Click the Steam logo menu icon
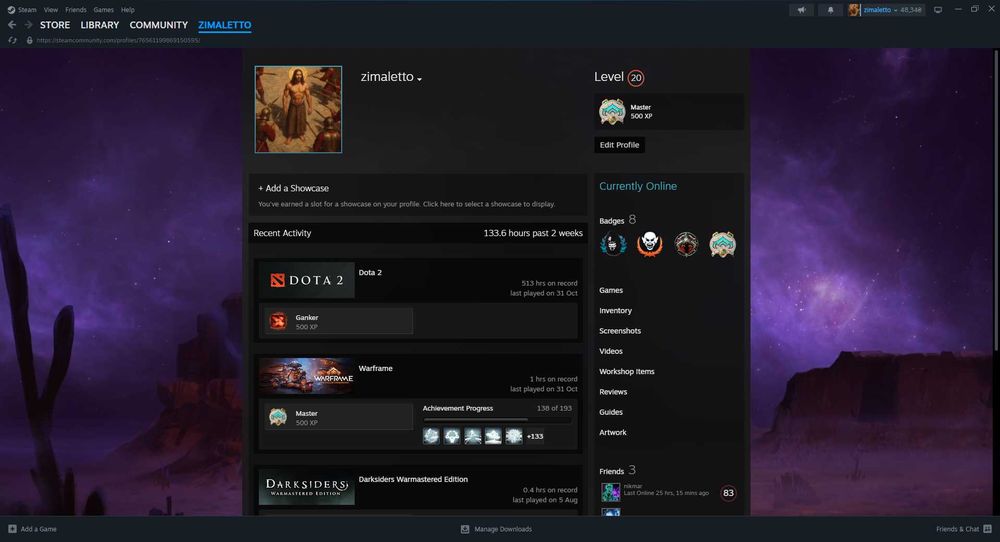The height and width of the screenshot is (542, 1000). click(x=11, y=10)
